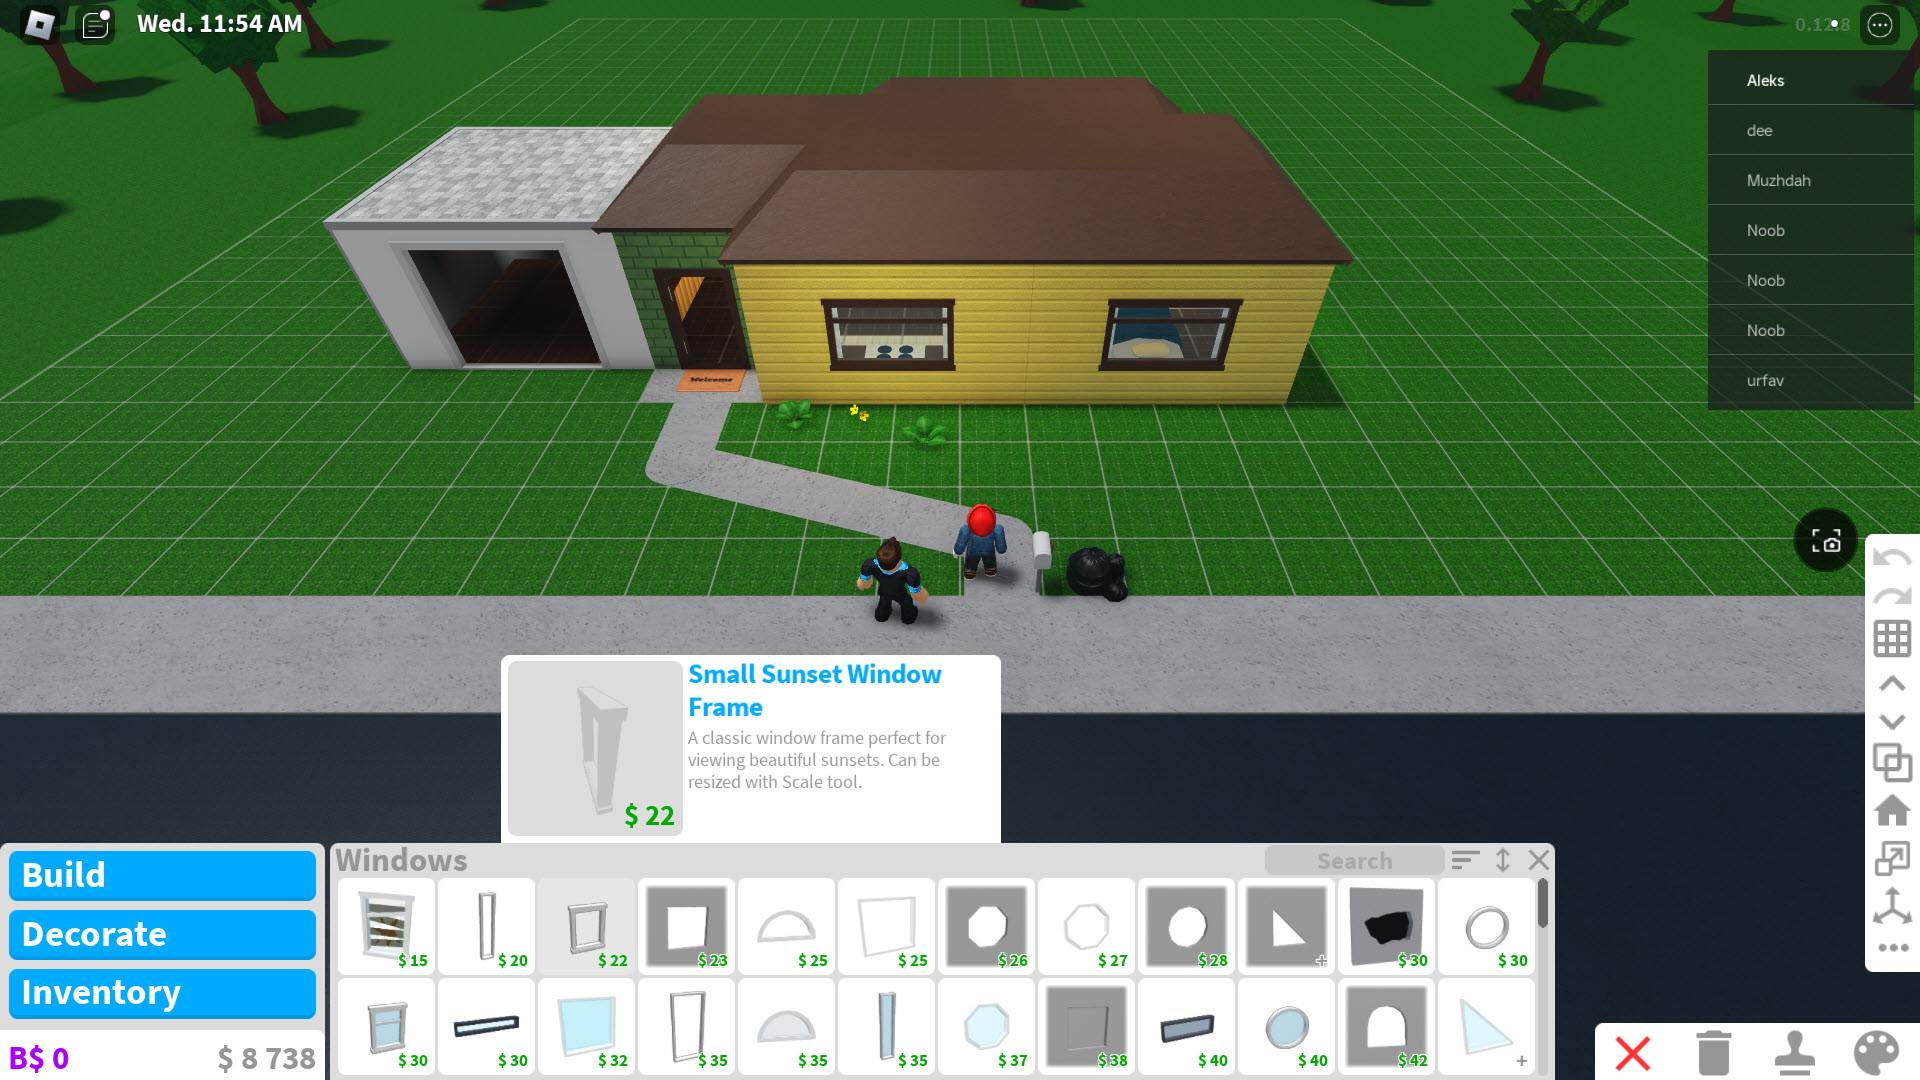Select the trash can delete tool
The width and height of the screenshot is (1920, 1080).
1714,1054
